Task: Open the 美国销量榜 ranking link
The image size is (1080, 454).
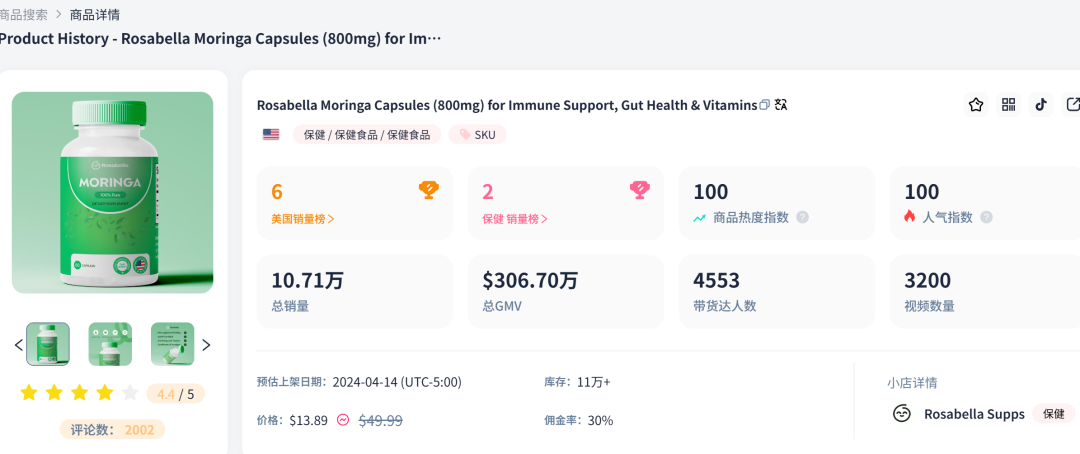Action: tap(303, 218)
